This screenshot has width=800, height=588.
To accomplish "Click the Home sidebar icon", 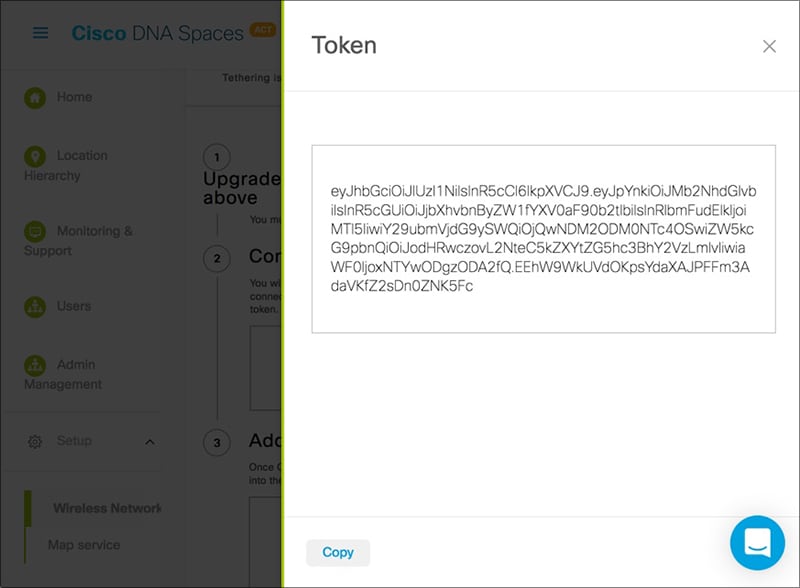I will tap(35, 97).
